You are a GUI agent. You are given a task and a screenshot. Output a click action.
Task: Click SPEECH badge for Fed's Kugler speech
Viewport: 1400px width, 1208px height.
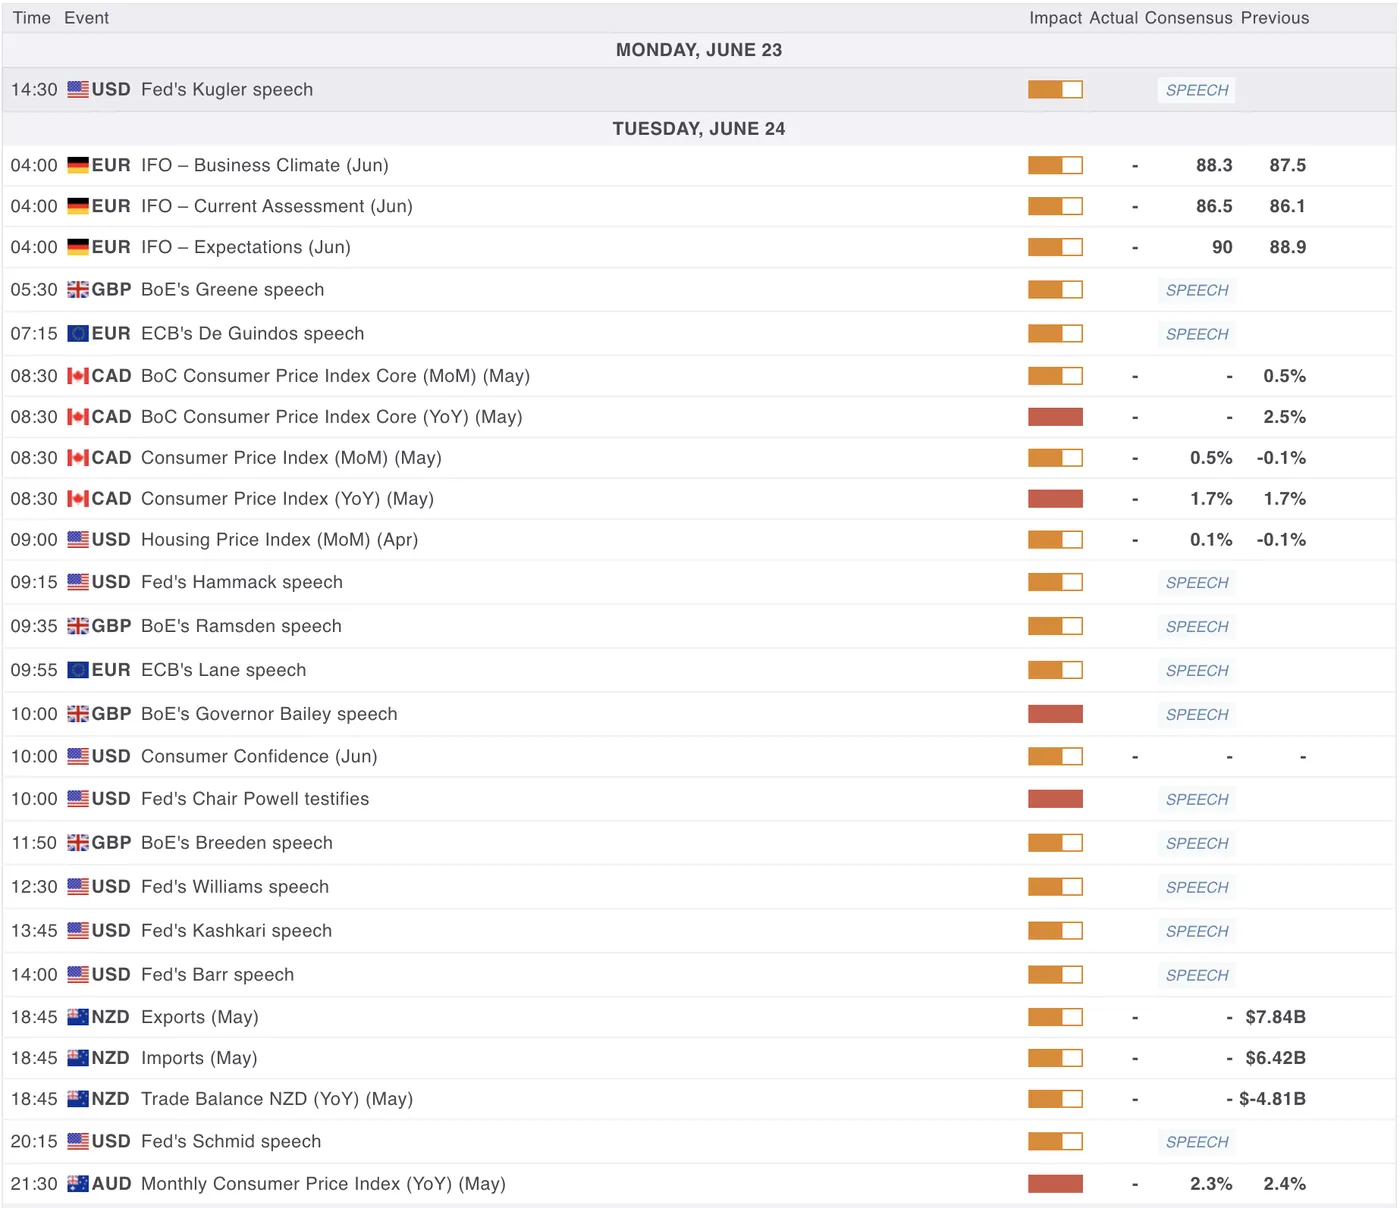(x=1197, y=90)
